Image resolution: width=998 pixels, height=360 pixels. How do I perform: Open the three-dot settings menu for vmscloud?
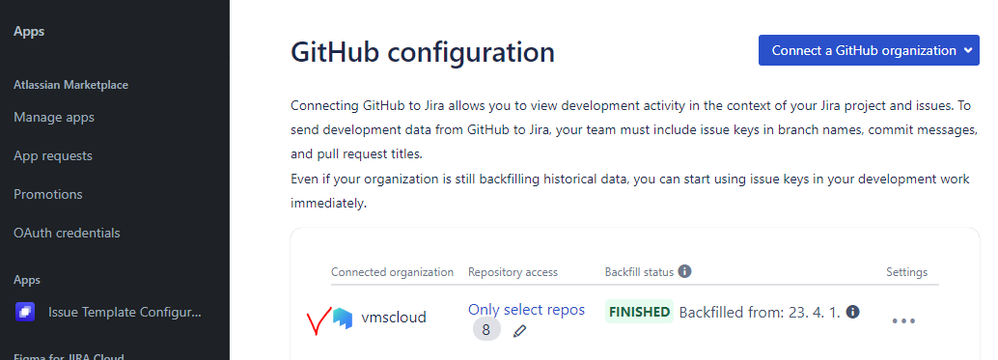click(x=903, y=321)
